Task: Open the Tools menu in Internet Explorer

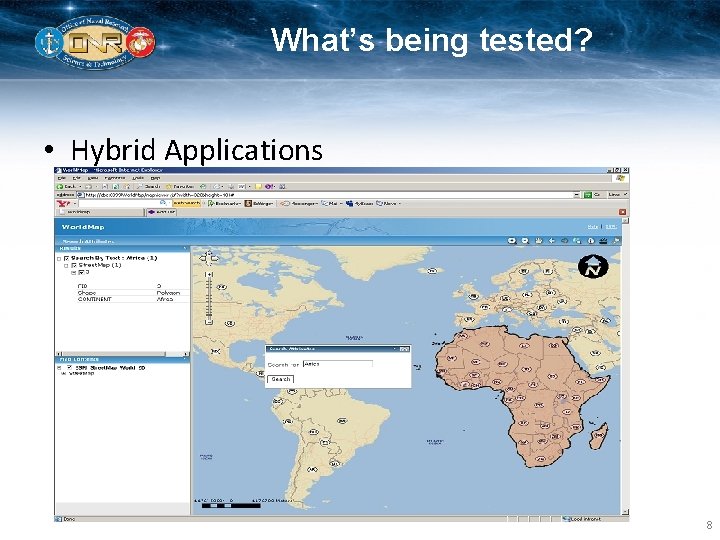Action: 138,178
